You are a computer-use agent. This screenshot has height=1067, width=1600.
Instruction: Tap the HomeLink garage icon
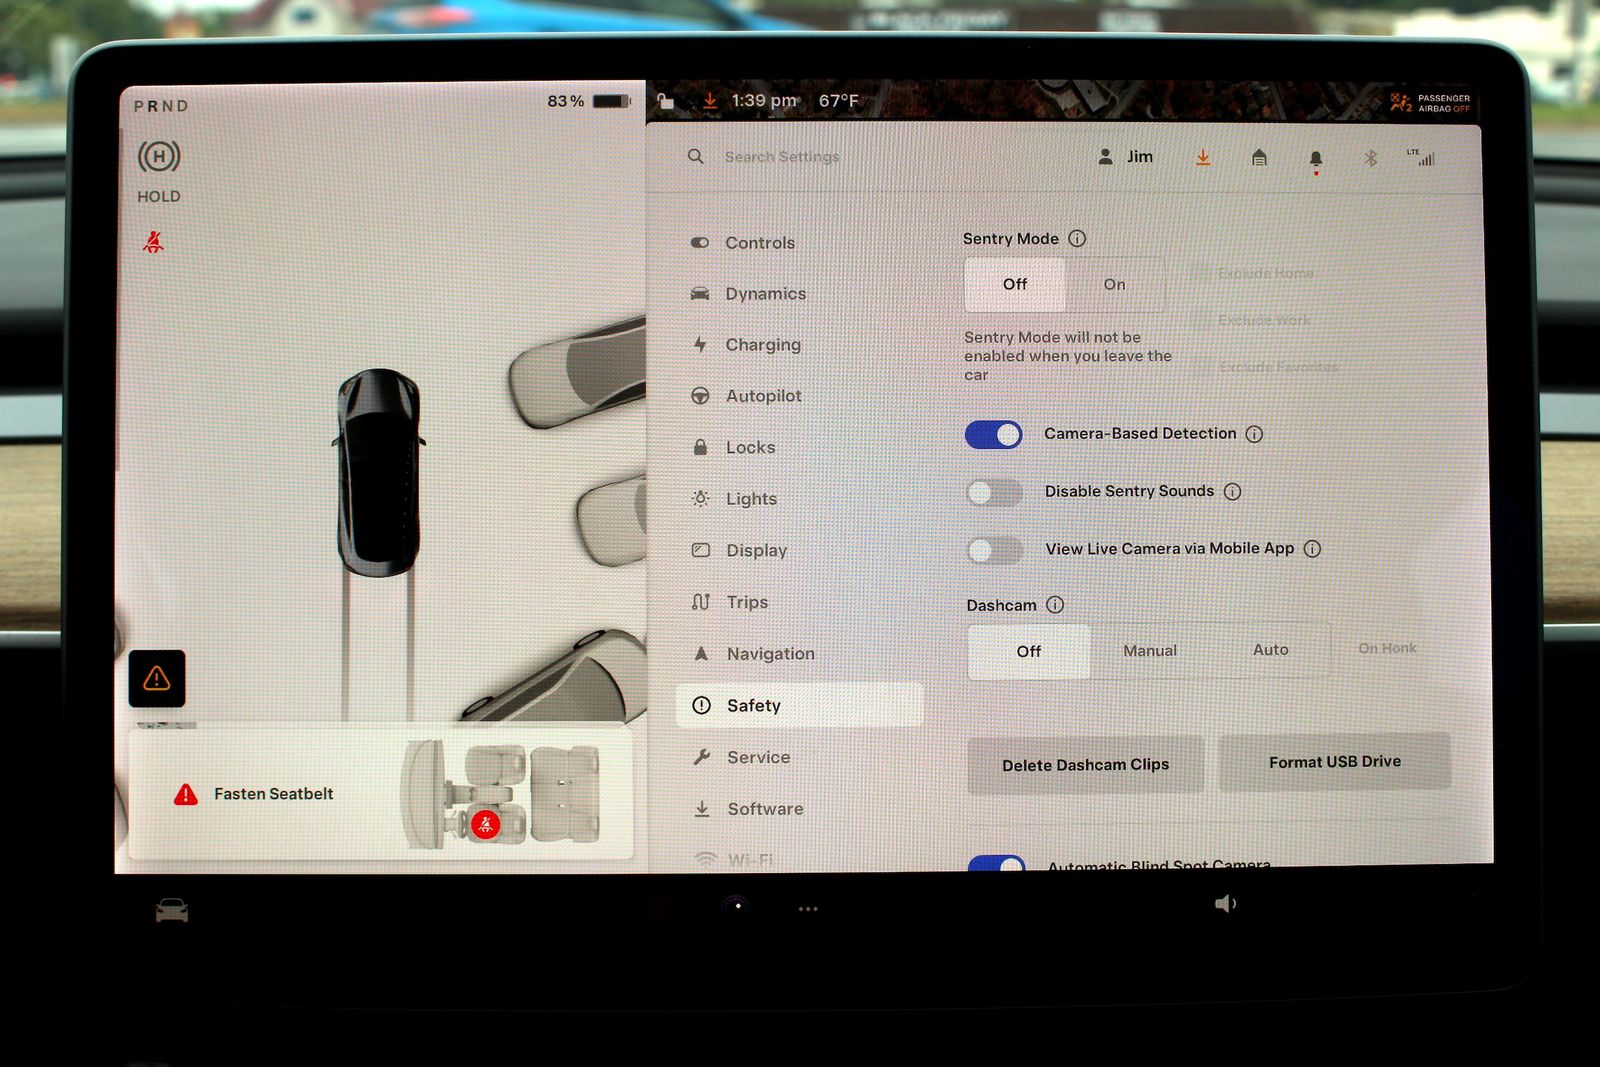[1259, 158]
